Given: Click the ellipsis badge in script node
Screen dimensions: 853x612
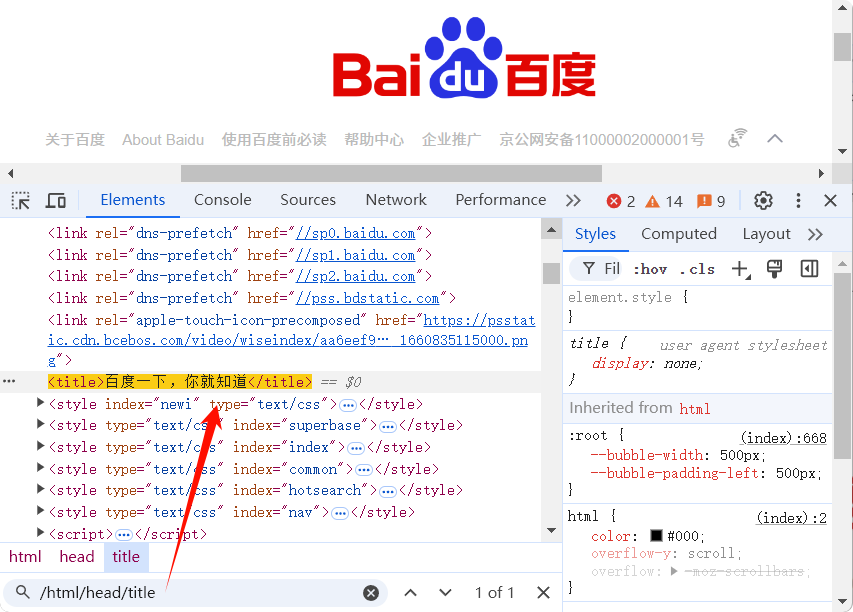Looking at the screenshot, I should (x=123, y=535).
